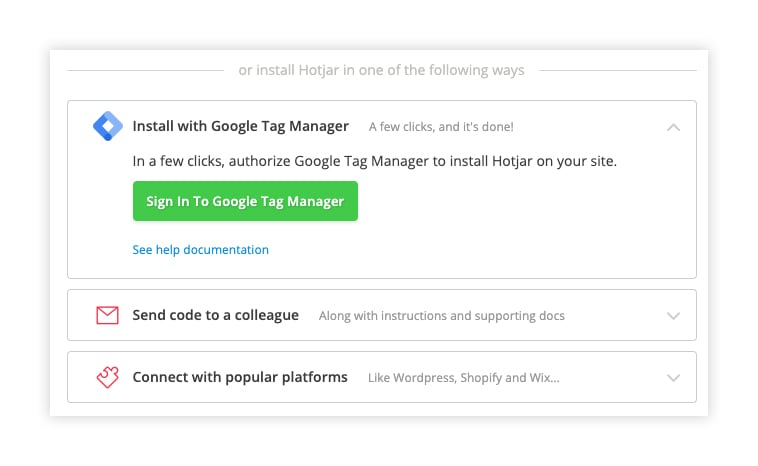Click the divider line left of header text
This screenshot has width=758, height=466.
146,71
